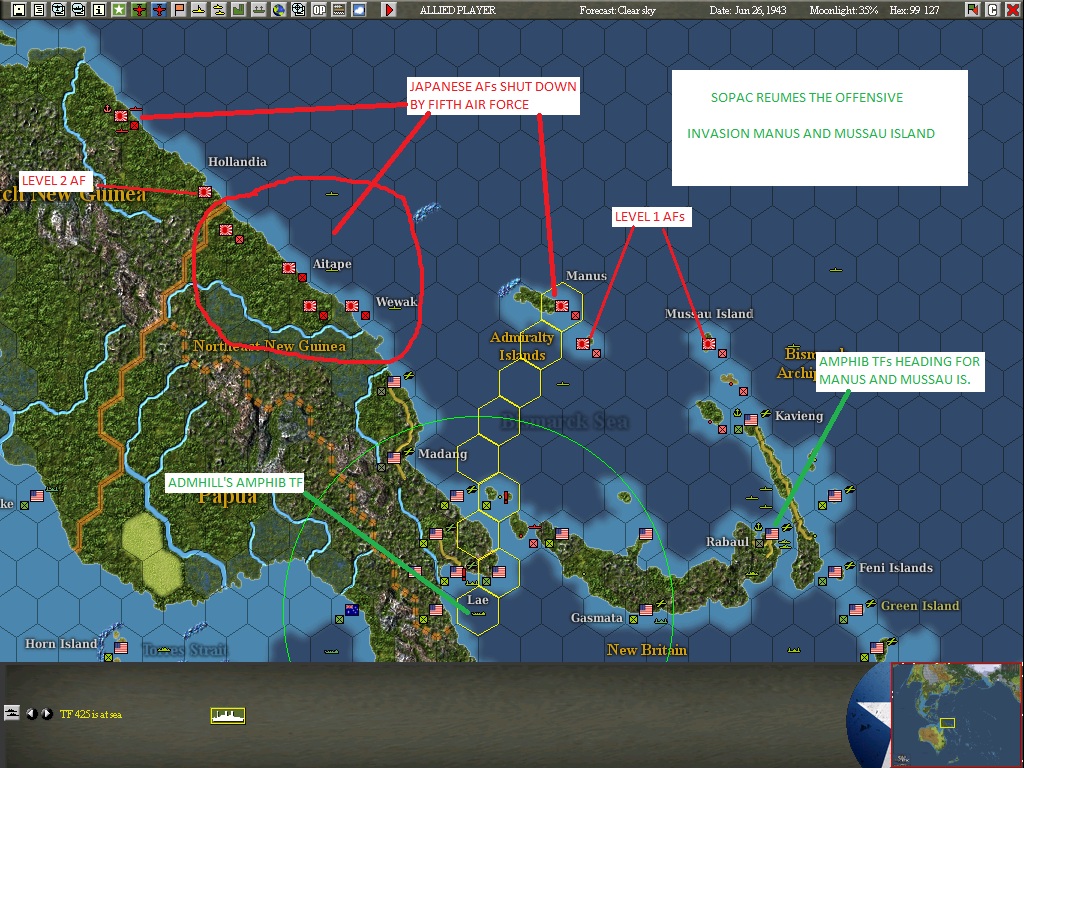Click the New Britain map label
1083x898 pixels.
[x=646, y=650]
